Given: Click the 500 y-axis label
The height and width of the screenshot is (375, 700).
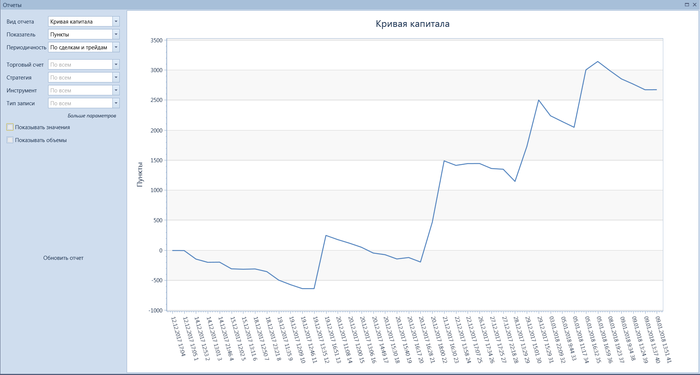Looking at the screenshot, I should [158, 220].
